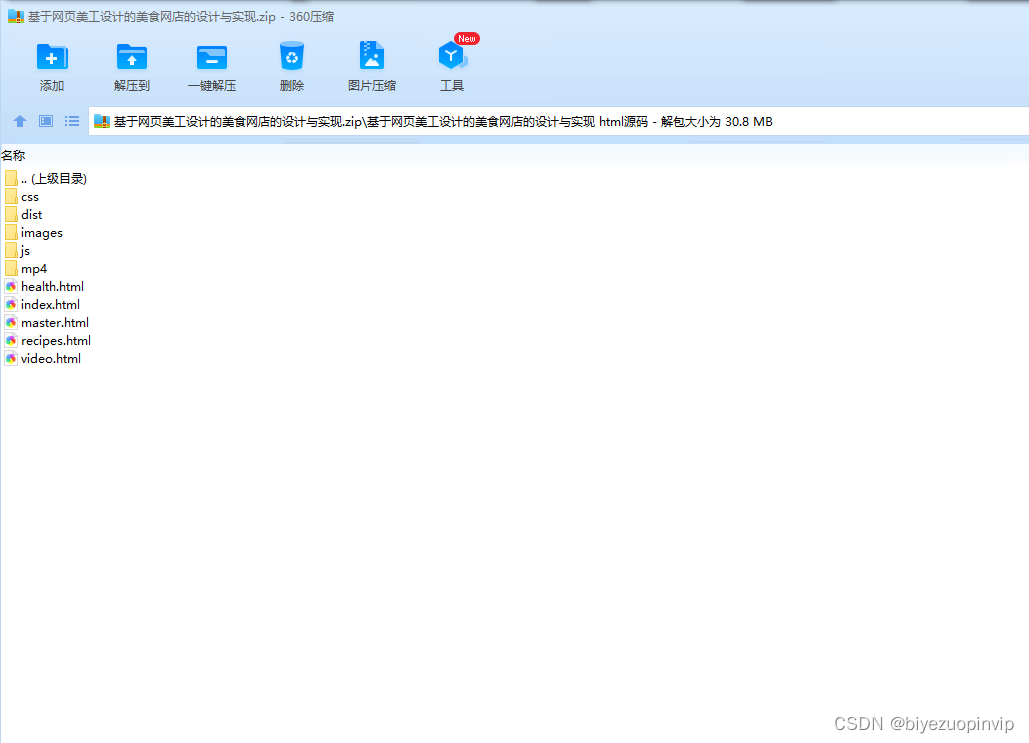
Task: Select the index.html file
Action: [42, 305]
